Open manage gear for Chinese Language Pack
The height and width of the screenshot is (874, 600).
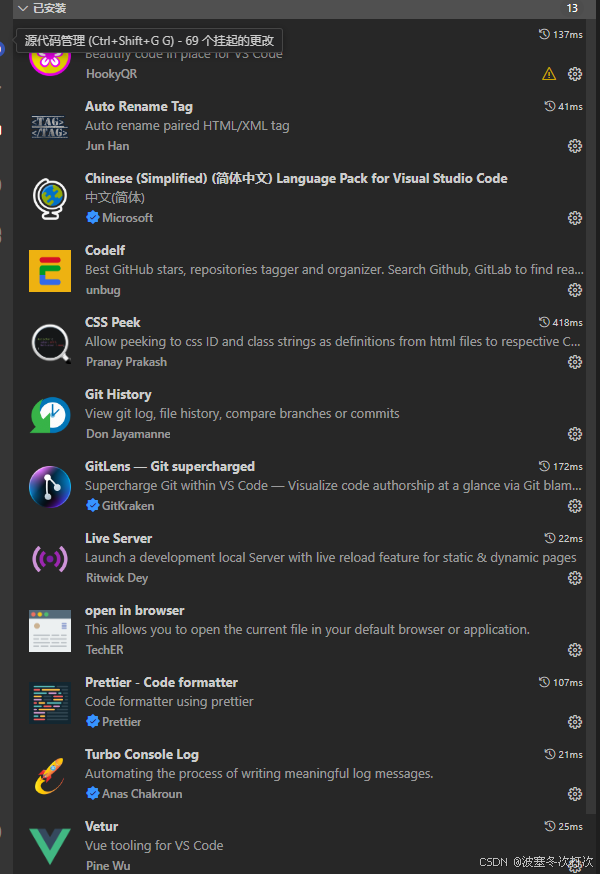pos(575,218)
